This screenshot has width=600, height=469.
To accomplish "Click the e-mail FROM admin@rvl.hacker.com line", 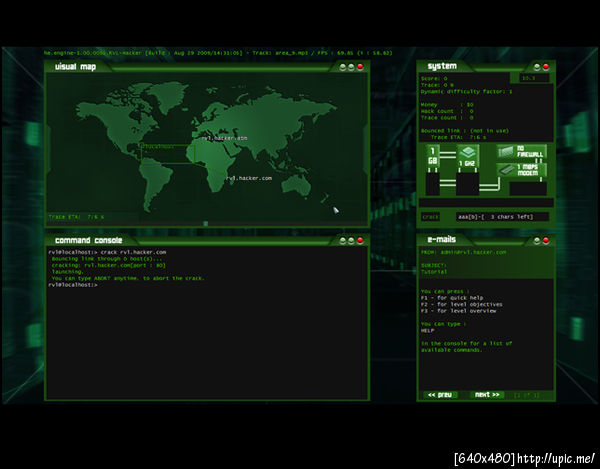I will point(463,252).
